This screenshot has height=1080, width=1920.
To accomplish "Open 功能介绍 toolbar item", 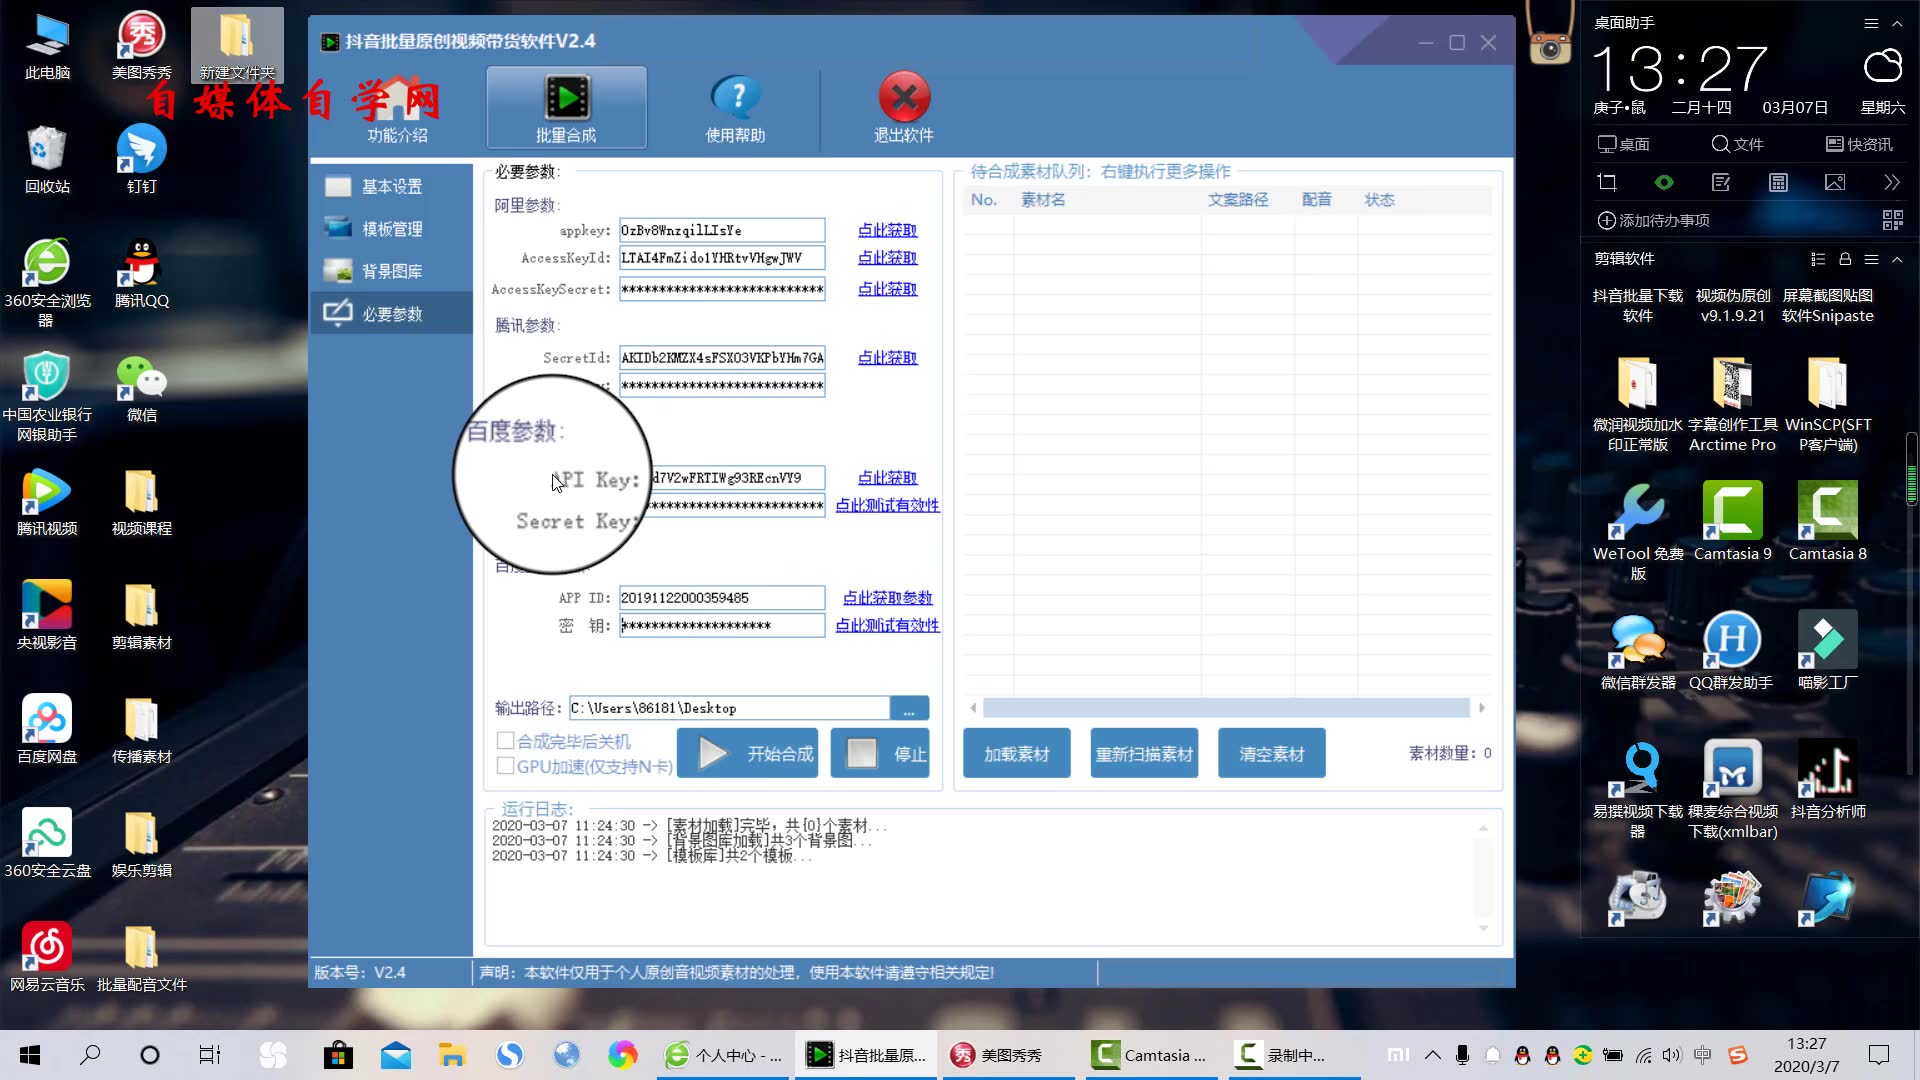I will tap(397, 110).
